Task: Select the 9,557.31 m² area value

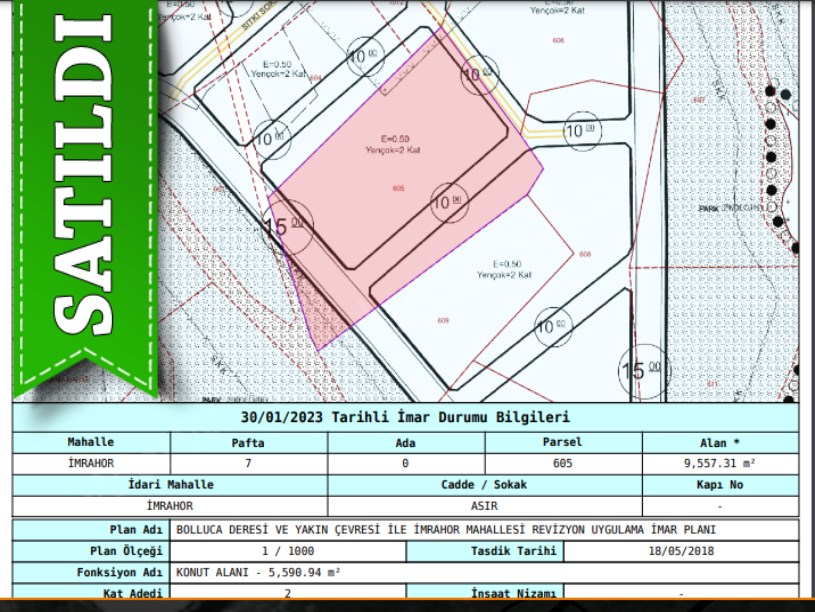Action: click(x=720, y=463)
